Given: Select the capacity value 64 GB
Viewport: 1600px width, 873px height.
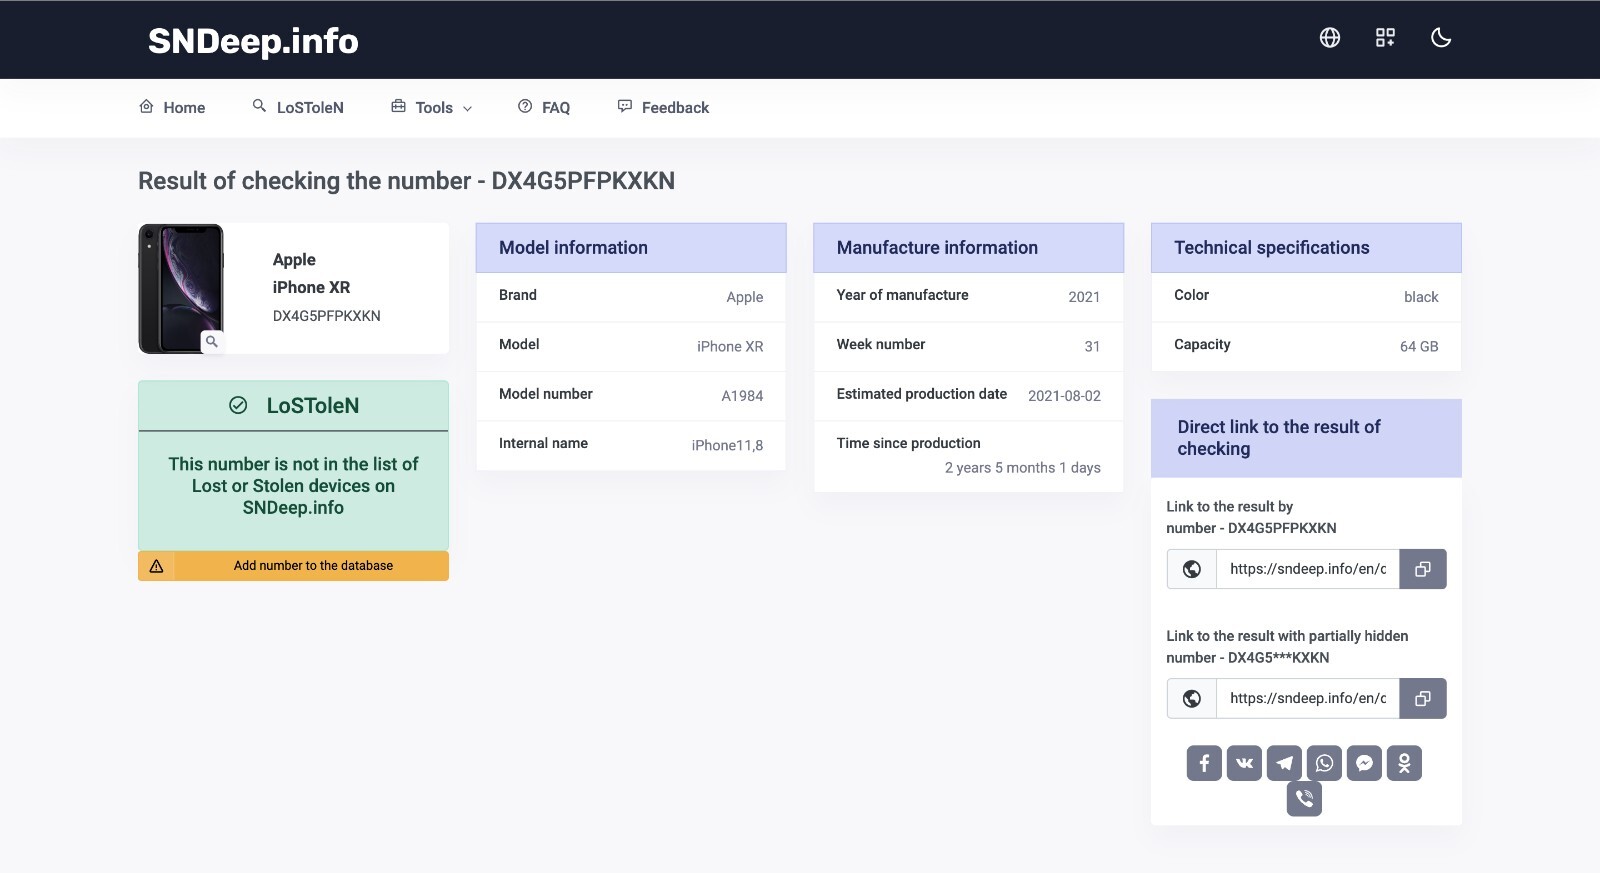Looking at the screenshot, I should point(1419,346).
